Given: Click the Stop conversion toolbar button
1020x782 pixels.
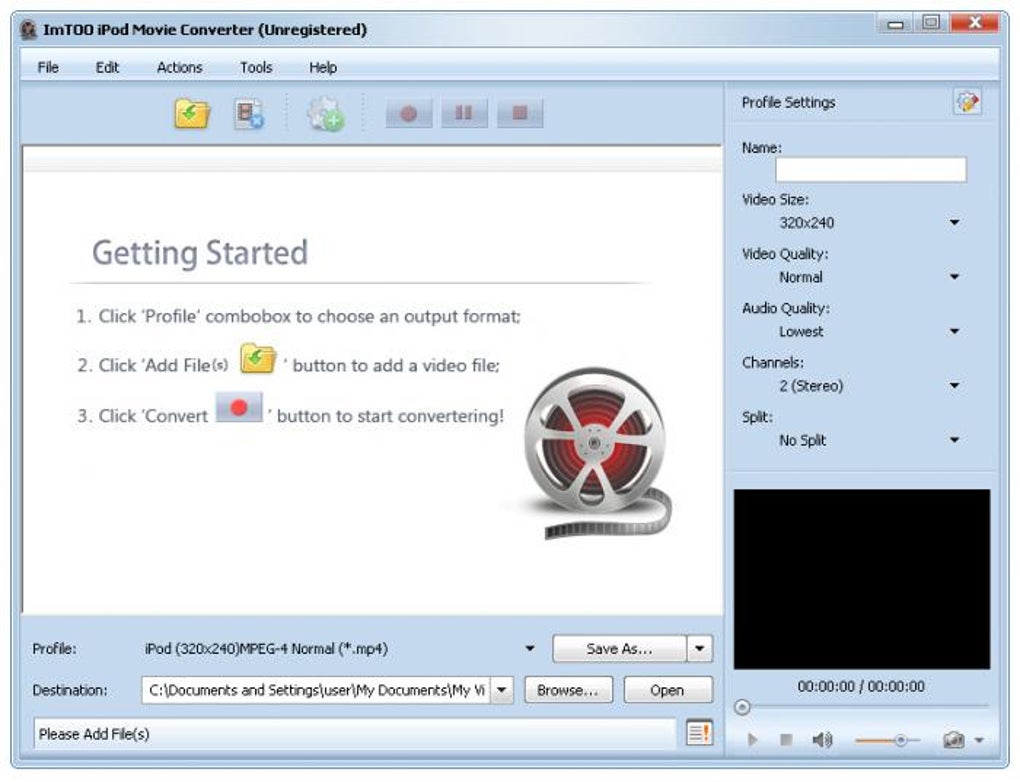Looking at the screenshot, I should (520, 114).
